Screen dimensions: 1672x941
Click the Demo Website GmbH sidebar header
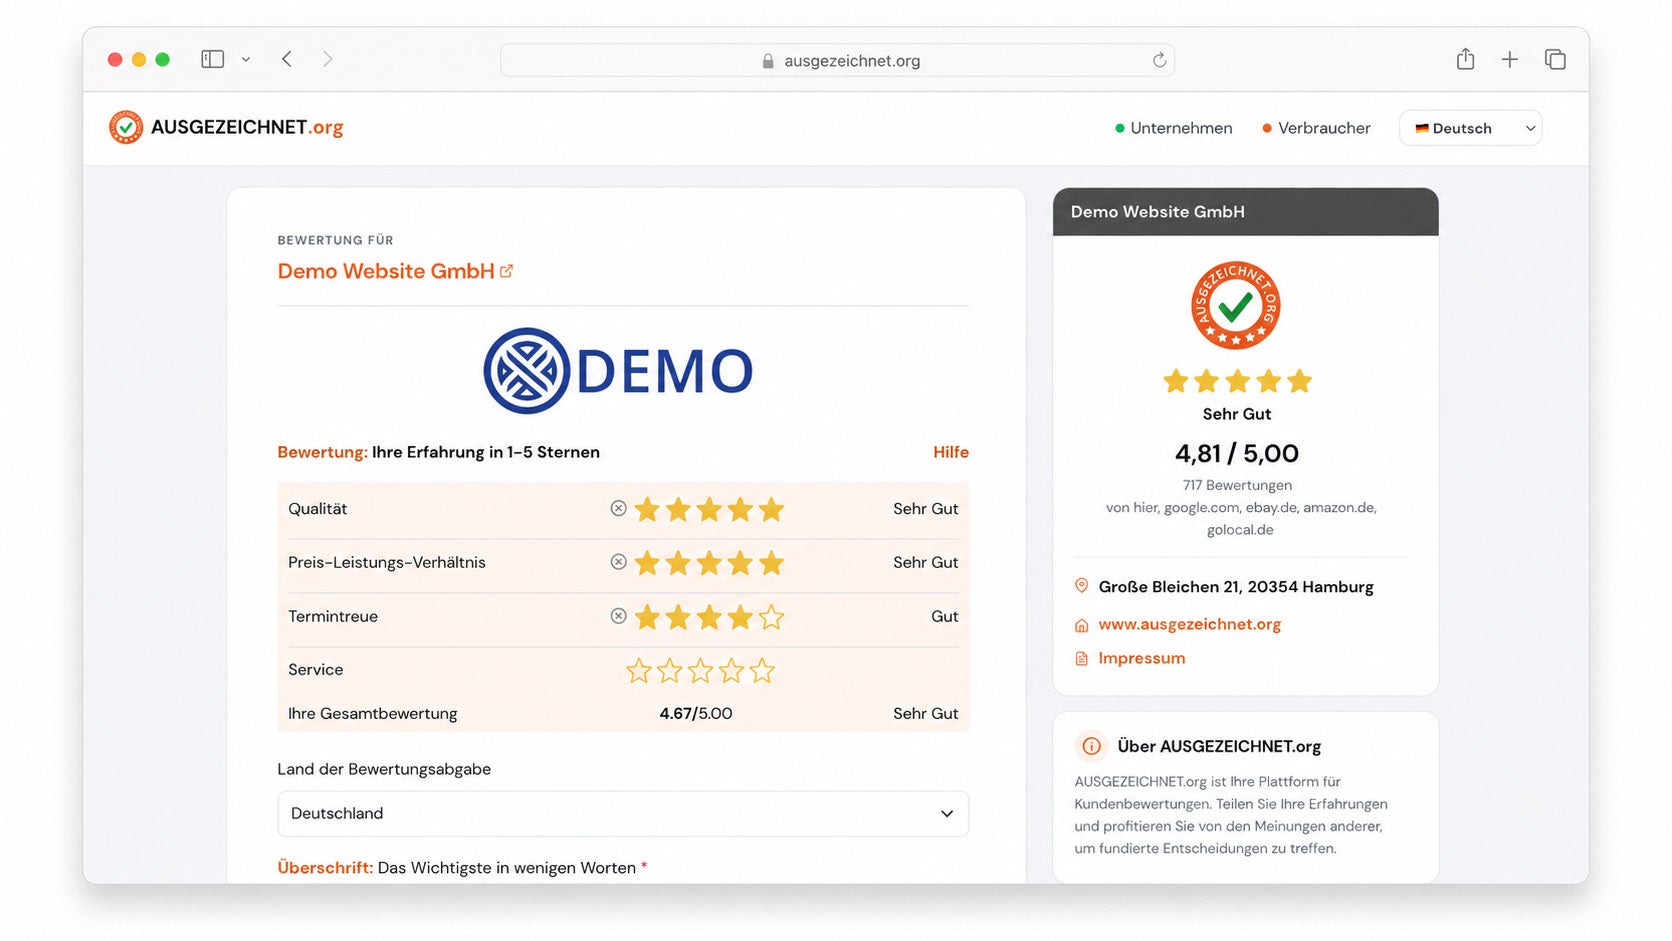(x=1246, y=212)
